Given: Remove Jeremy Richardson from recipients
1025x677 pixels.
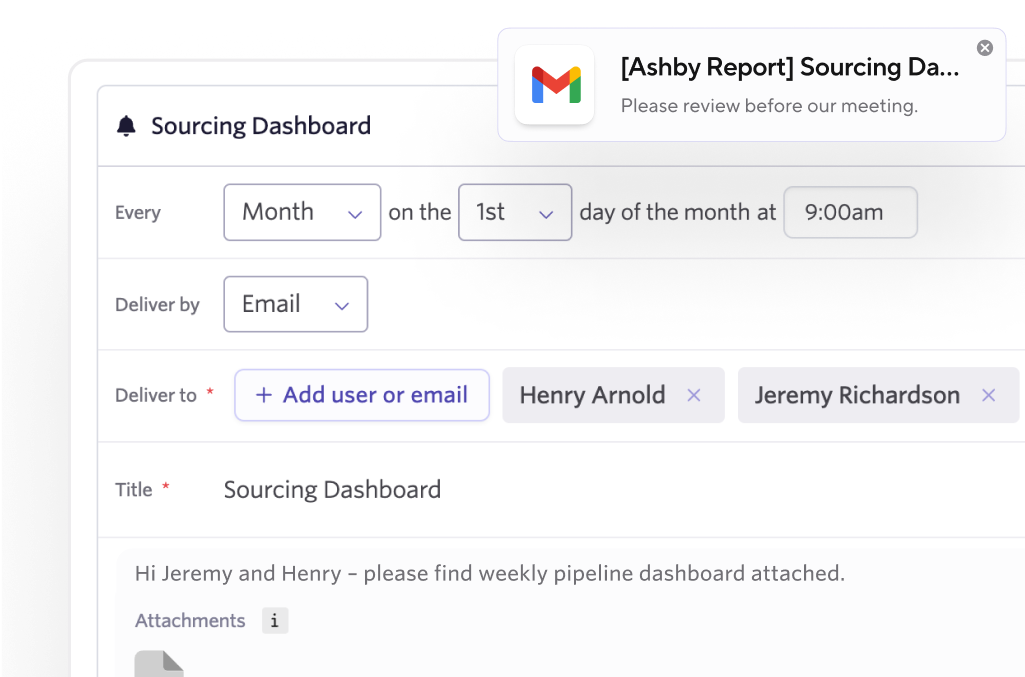Looking at the screenshot, I should (988, 395).
